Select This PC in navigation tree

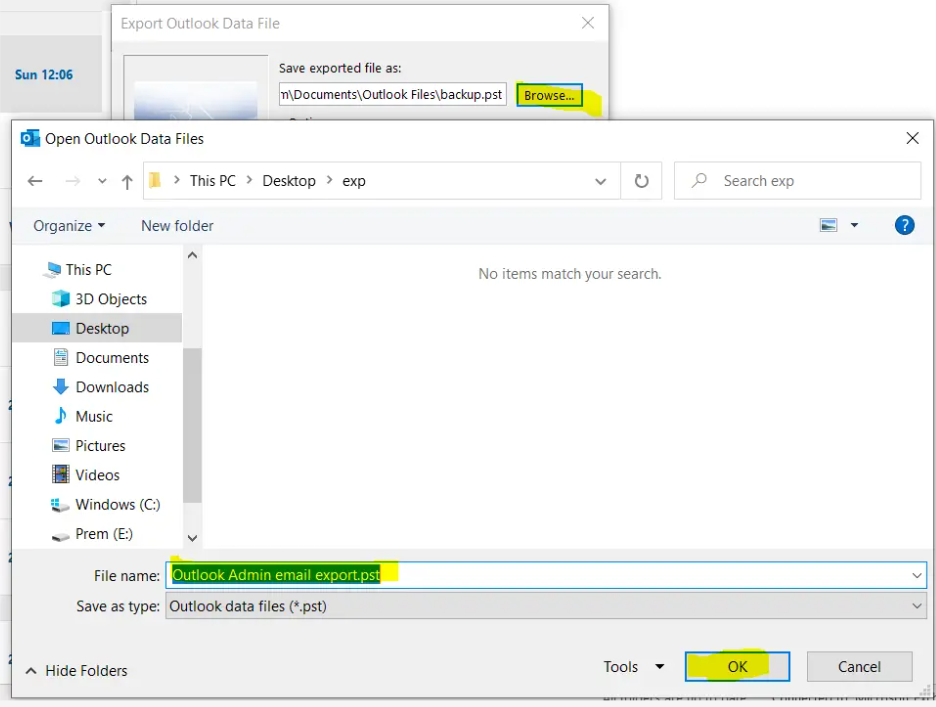88,270
